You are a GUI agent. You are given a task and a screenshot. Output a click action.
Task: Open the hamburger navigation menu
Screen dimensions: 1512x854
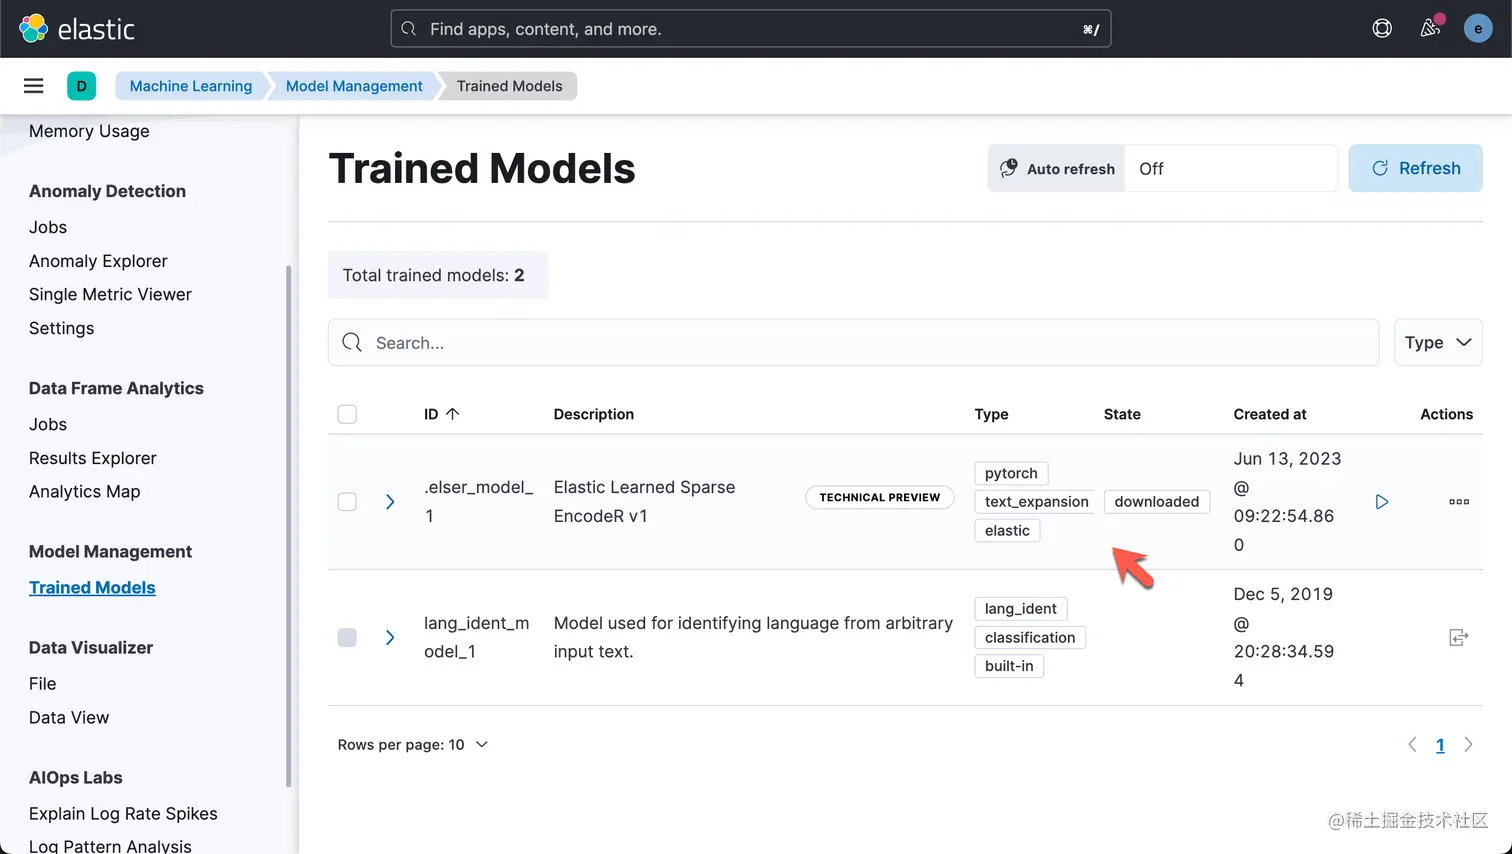[34, 86]
